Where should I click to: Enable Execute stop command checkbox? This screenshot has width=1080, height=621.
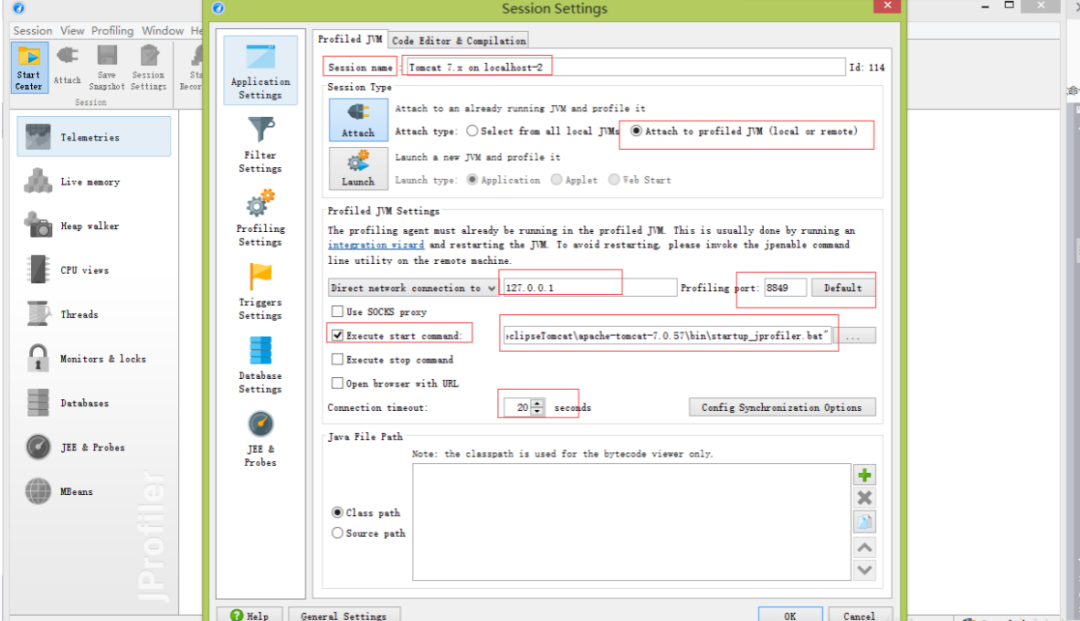[338, 359]
